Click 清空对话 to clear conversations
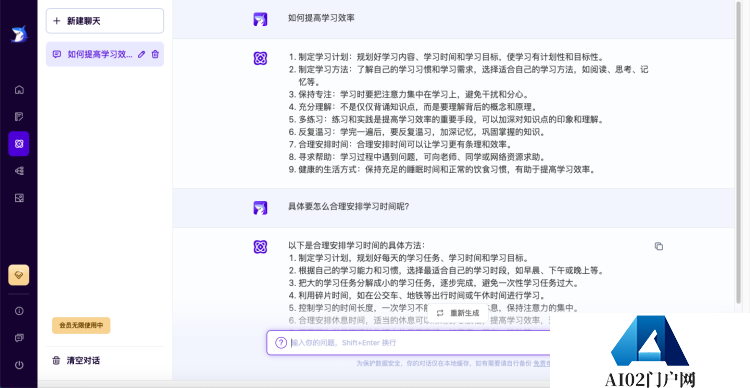Image resolution: width=750 pixels, height=388 pixels. [77, 360]
